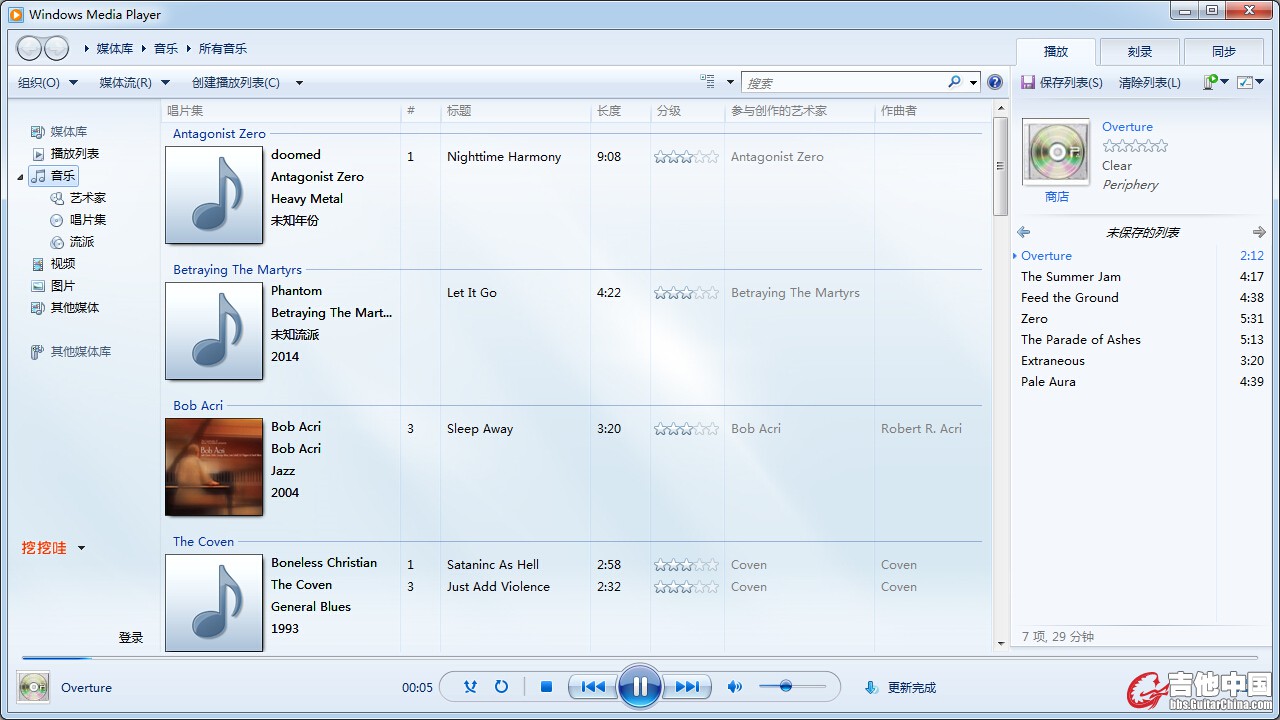This screenshot has height=720, width=1280.
Task: Go forward with the navigation forward button
Action: tap(57, 48)
